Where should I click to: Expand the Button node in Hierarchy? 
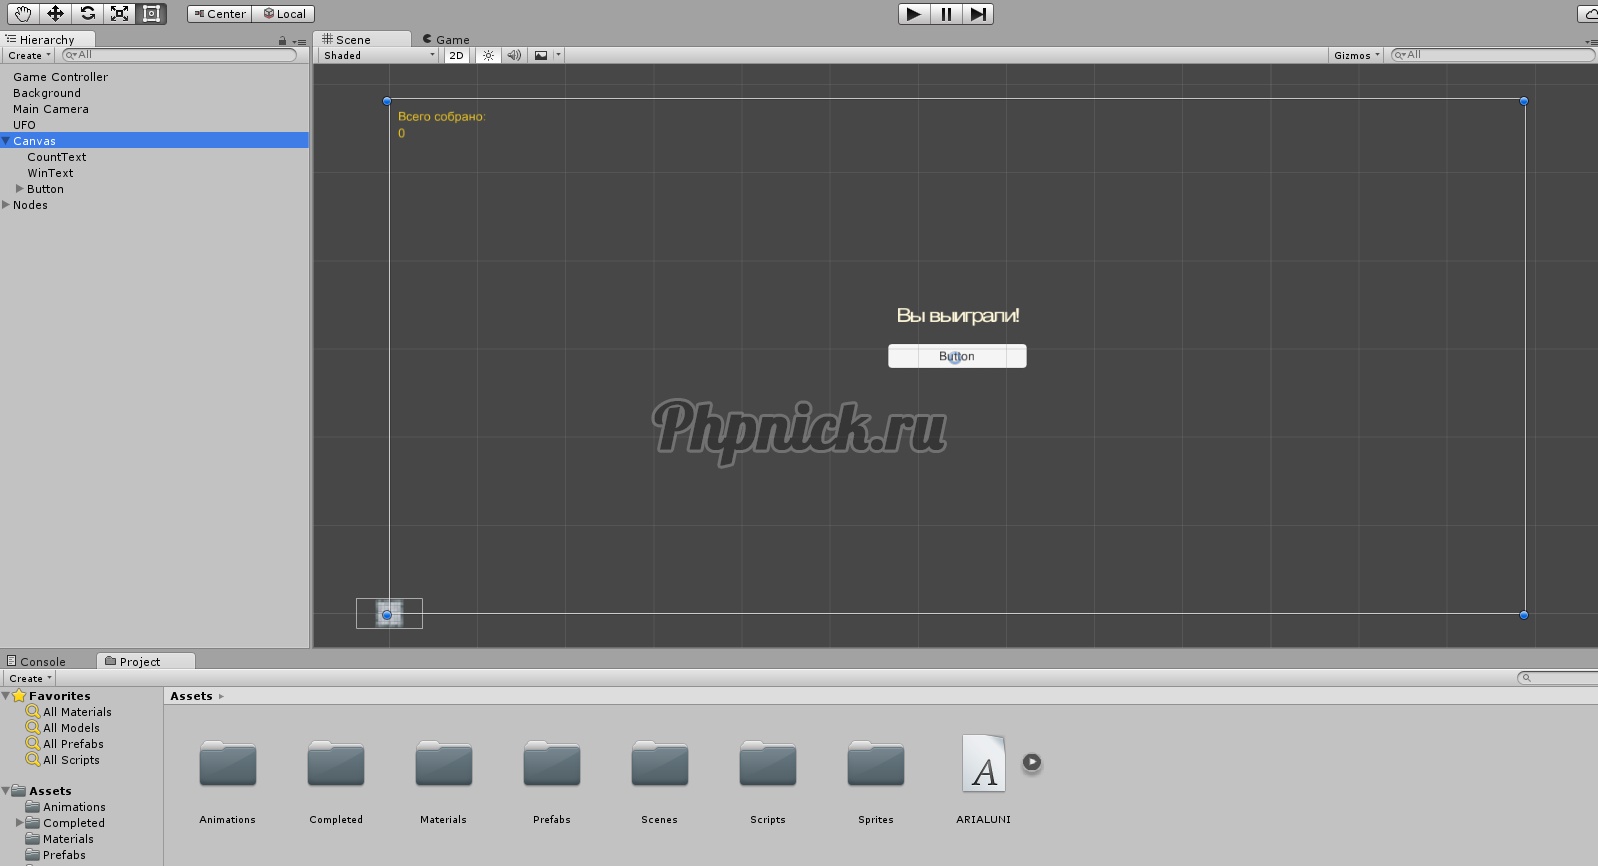[19, 188]
